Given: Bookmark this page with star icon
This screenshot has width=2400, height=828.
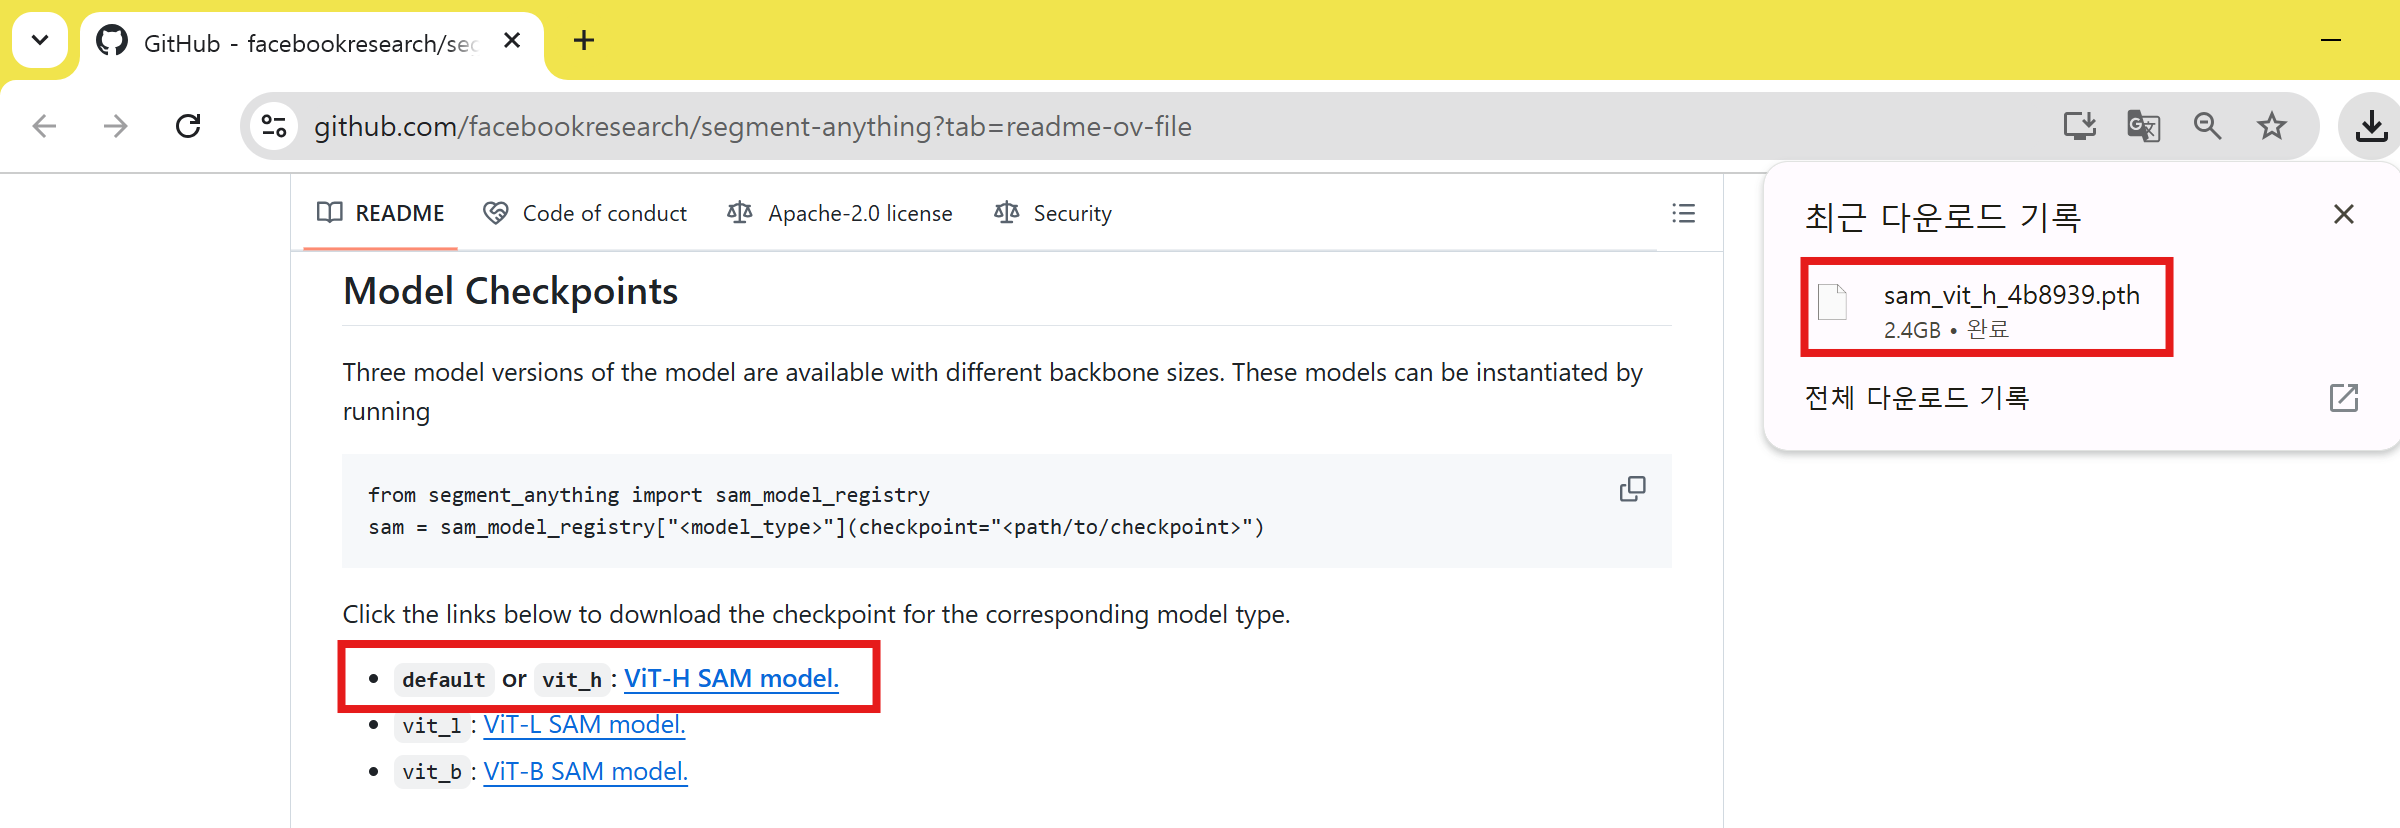Looking at the screenshot, I should 2272,126.
